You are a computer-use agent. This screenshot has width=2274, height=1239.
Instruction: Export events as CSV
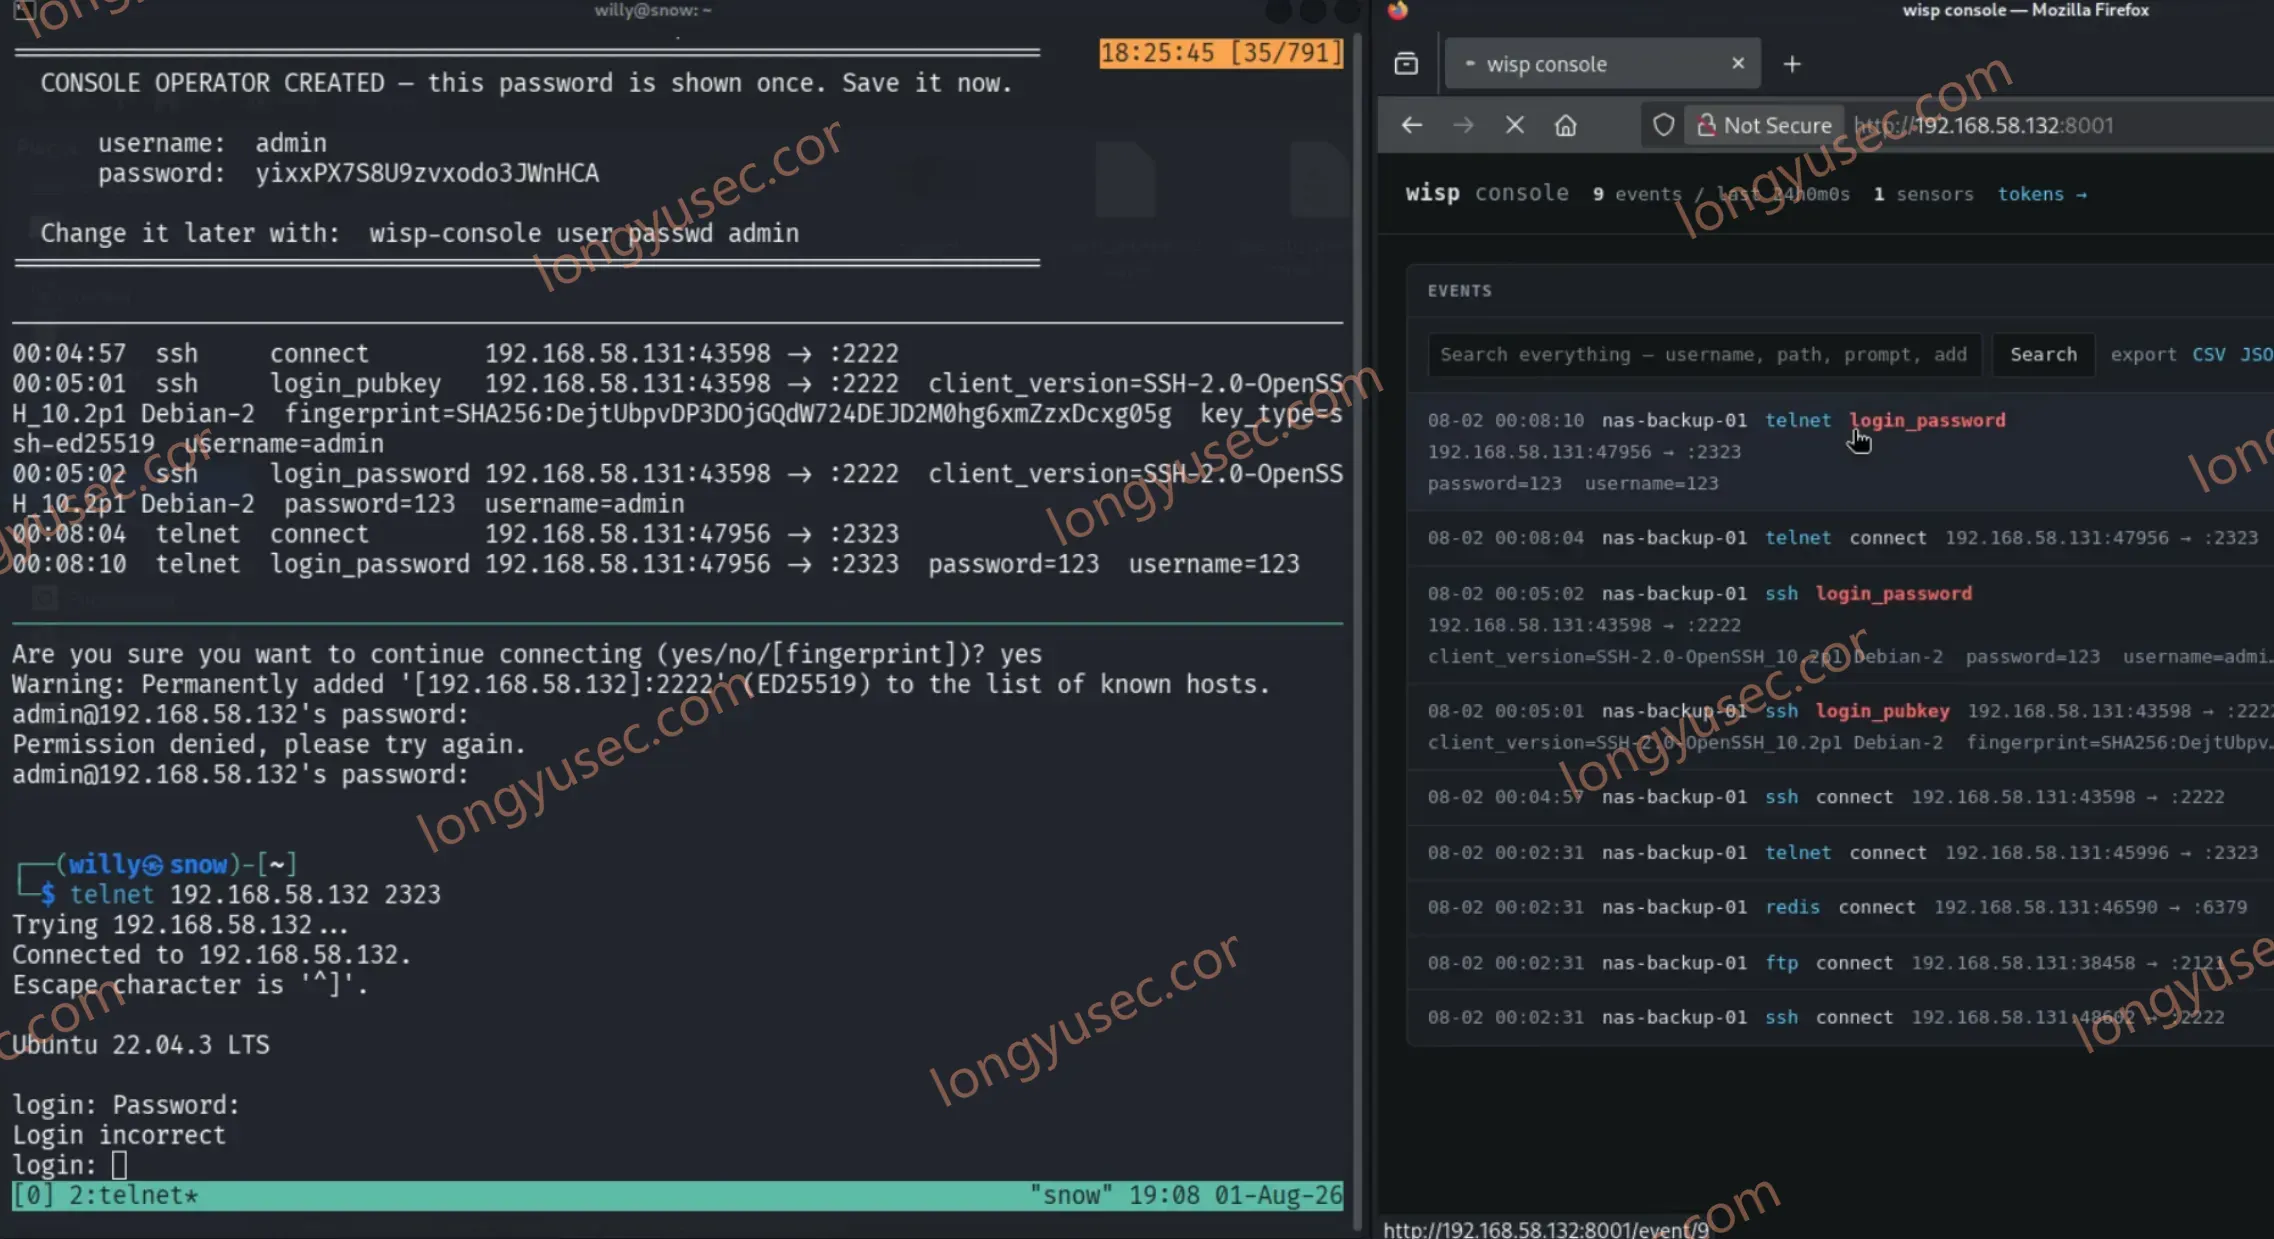coord(2208,355)
